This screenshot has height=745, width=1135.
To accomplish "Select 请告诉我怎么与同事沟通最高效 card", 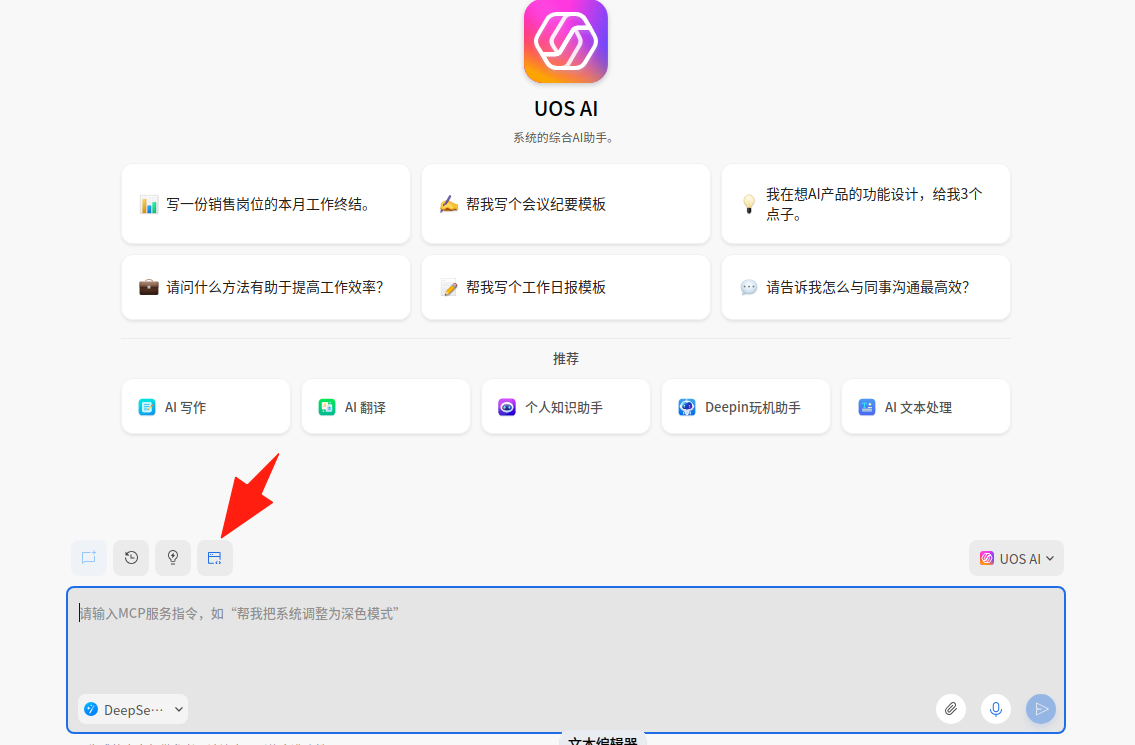I will pos(866,287).
